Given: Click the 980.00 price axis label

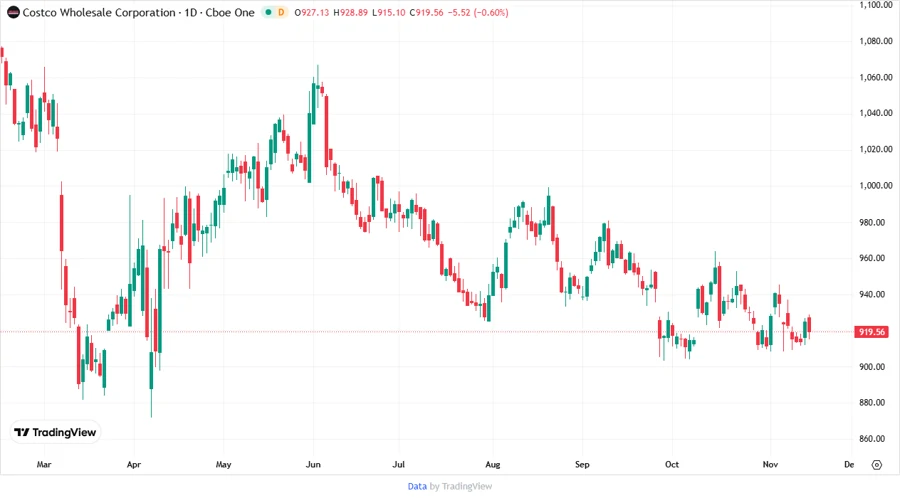Looking at the screenshot, I should point(872,222).
